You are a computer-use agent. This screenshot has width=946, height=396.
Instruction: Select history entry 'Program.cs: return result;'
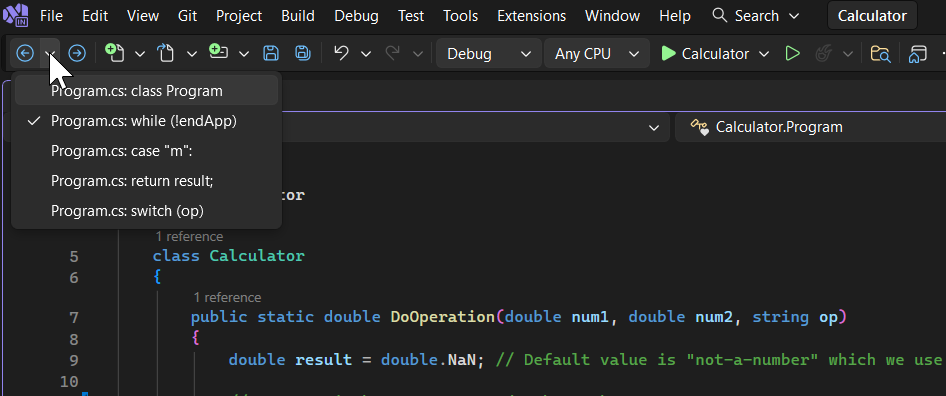[x=146, y=181]
